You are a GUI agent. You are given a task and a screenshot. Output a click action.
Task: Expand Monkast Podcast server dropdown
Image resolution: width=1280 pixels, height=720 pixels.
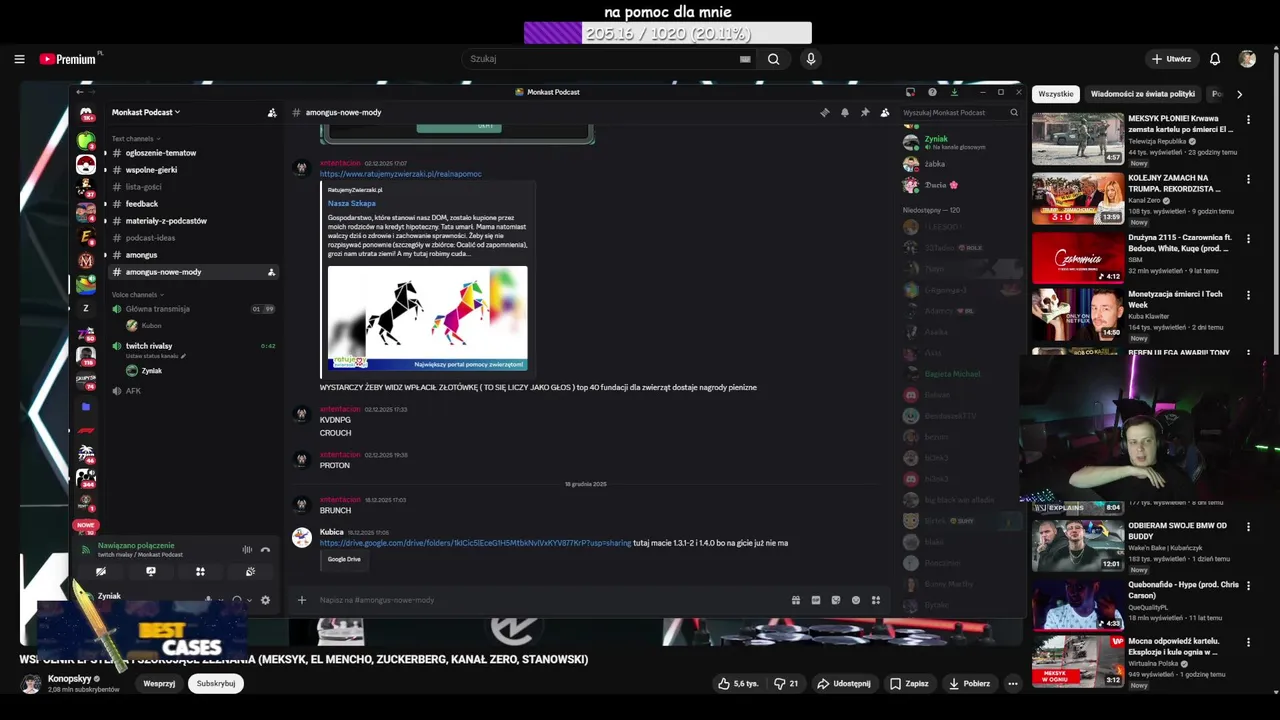coord(146,112)
